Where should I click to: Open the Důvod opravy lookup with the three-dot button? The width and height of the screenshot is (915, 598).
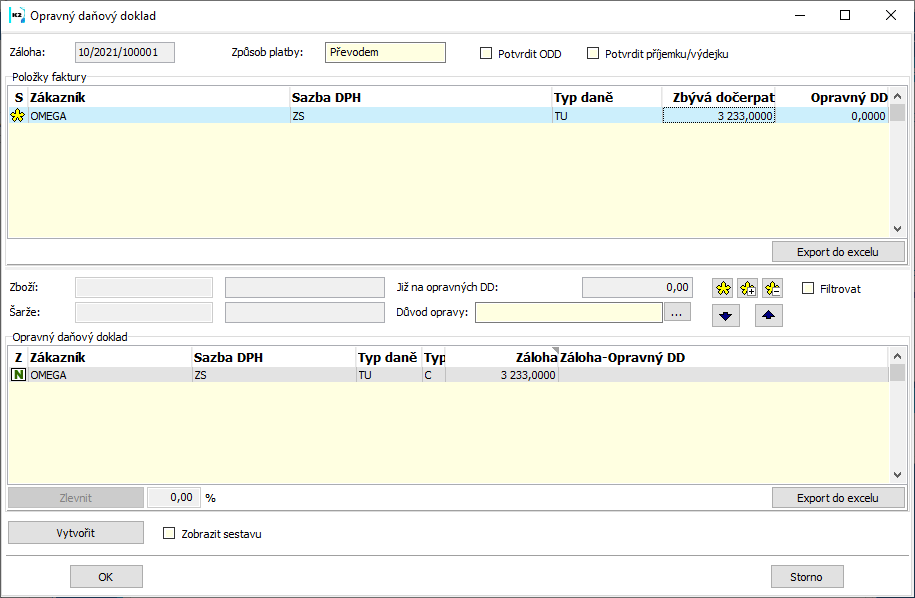[676, 313]
